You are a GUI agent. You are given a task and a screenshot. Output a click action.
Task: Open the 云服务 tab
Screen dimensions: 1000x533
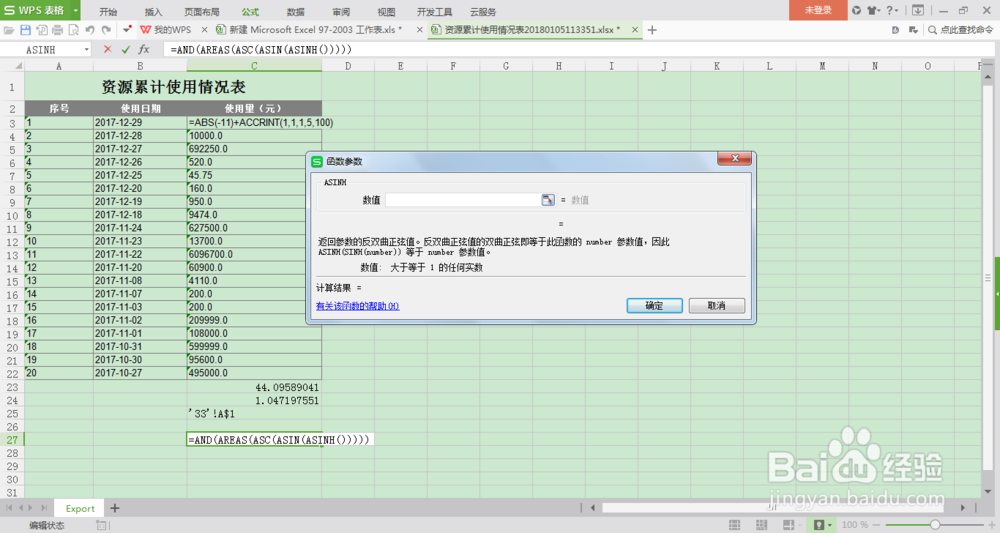[x=483, y=11]
